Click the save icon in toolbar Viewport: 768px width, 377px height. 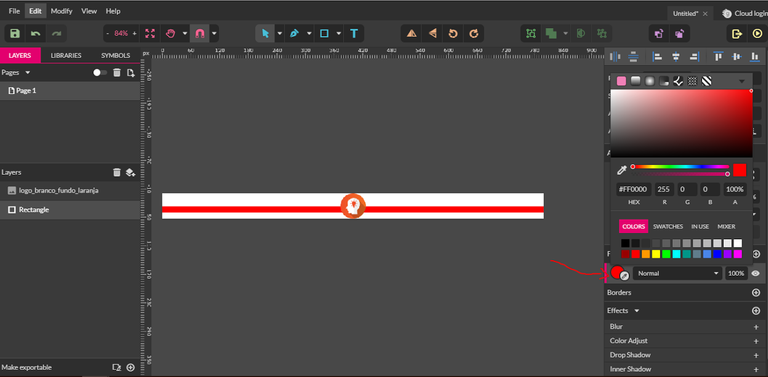coord(15,33)
